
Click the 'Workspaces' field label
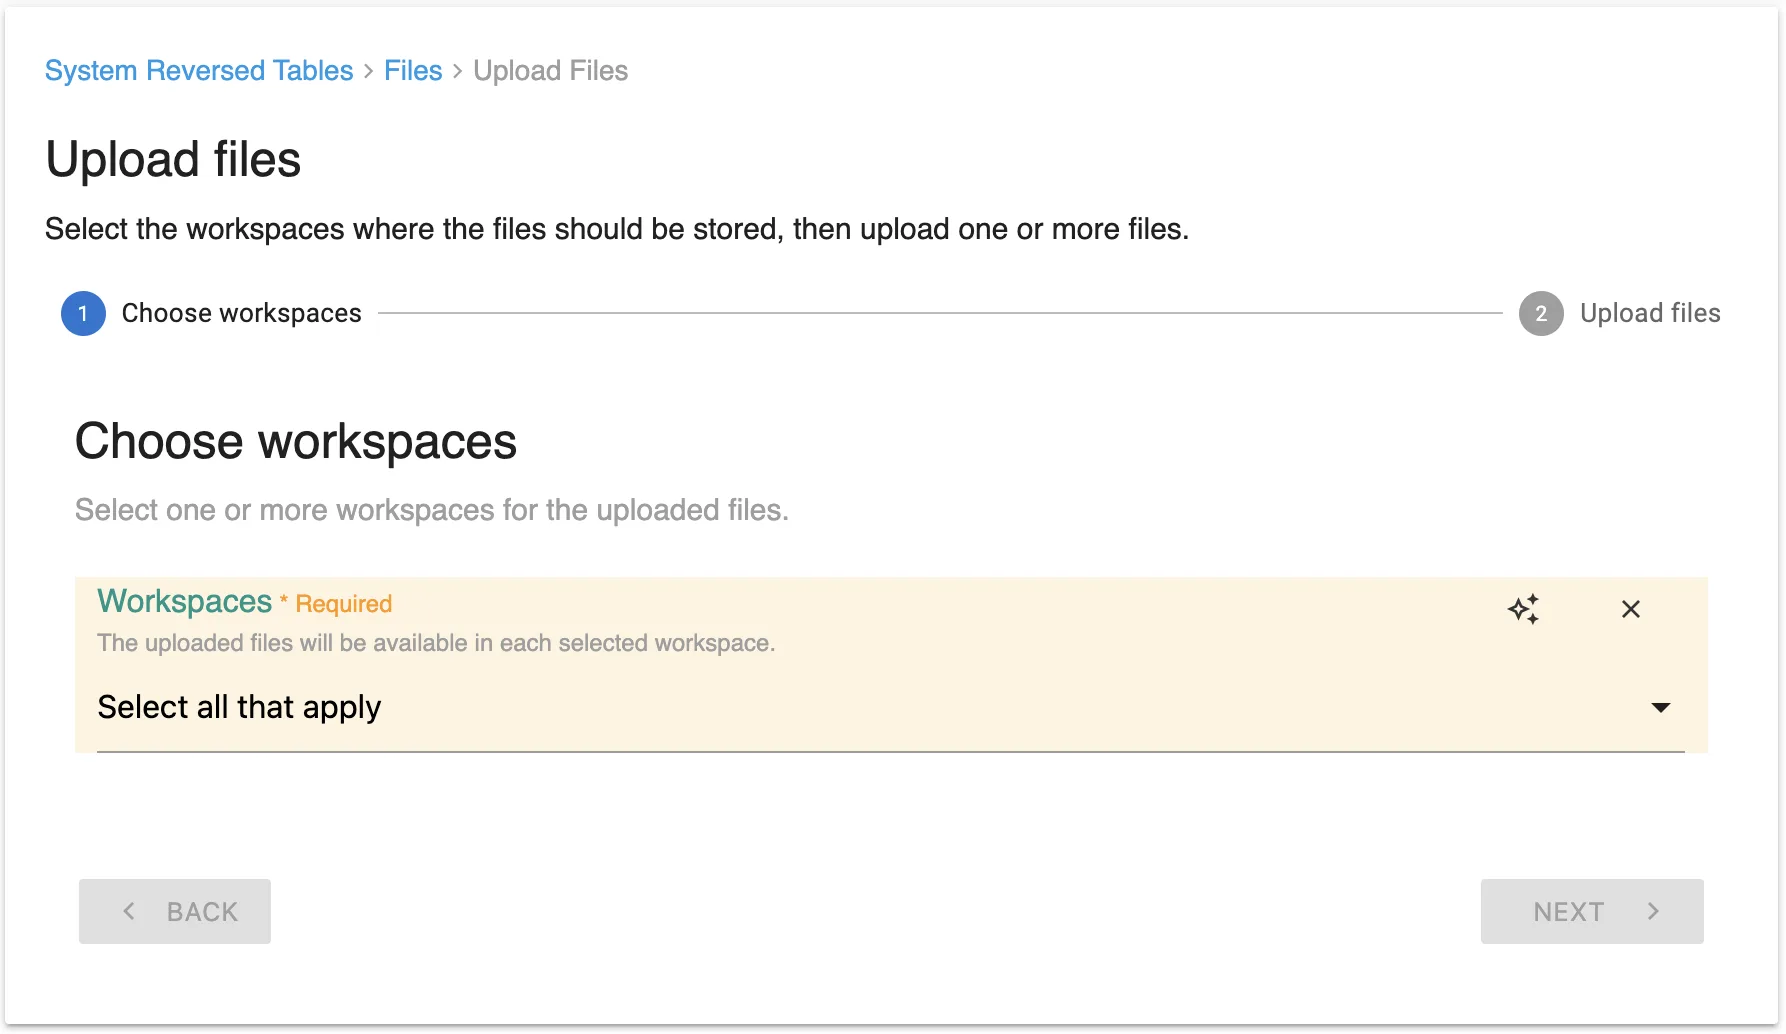[x=185, y=601]
